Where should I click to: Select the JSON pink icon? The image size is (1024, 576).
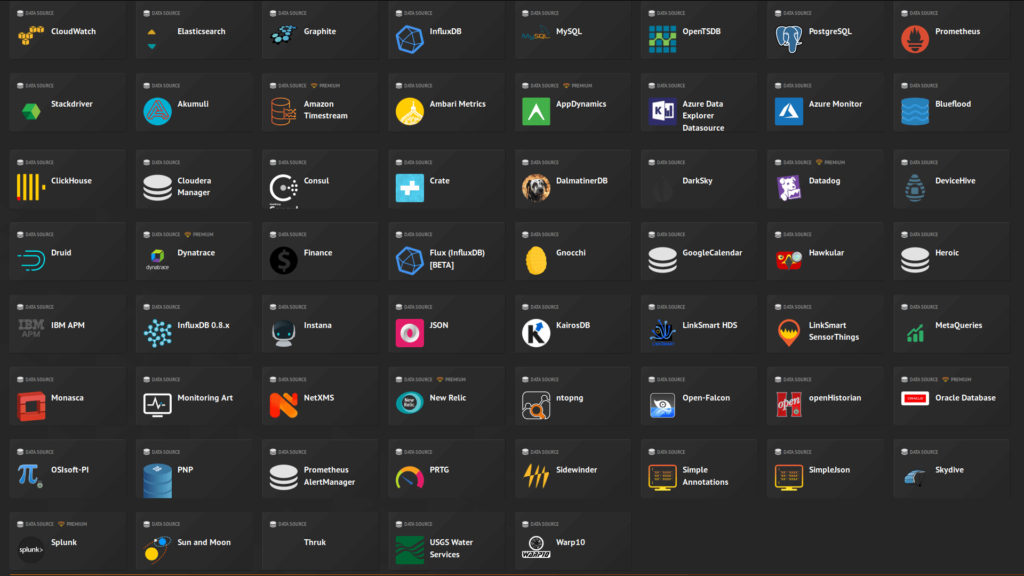tap(409, 333)
